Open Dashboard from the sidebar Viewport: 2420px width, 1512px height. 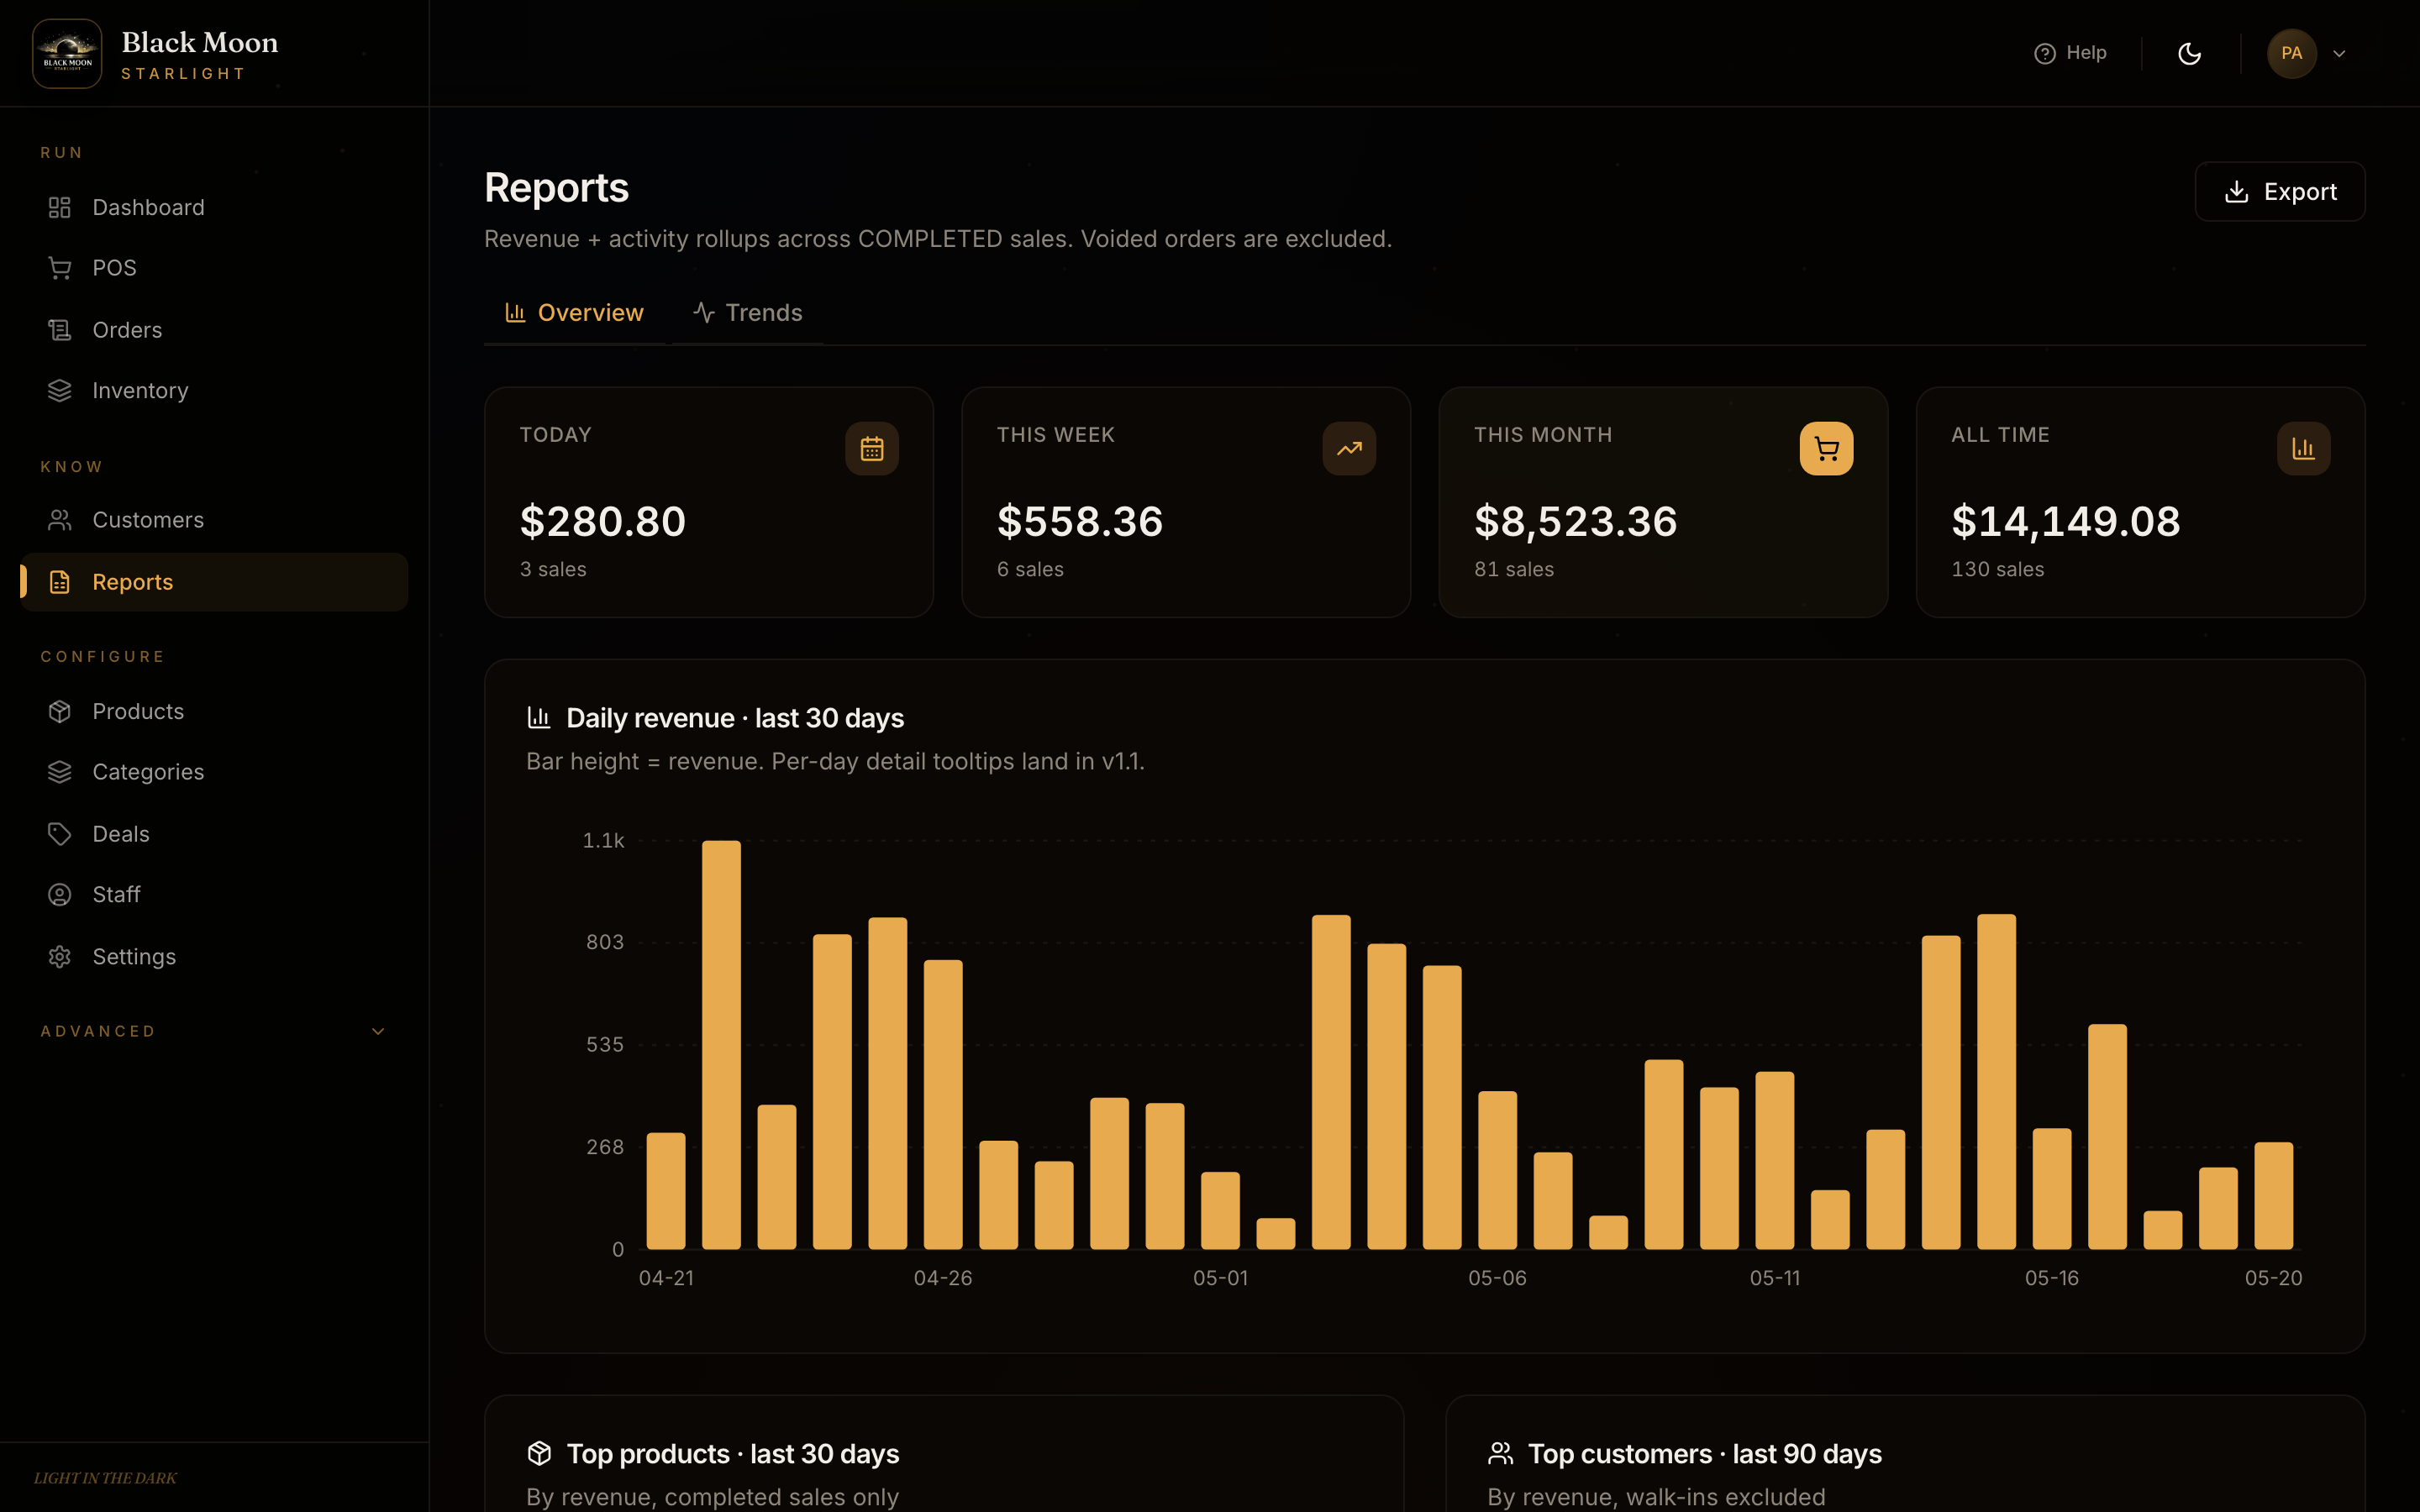tap(214, 207)
